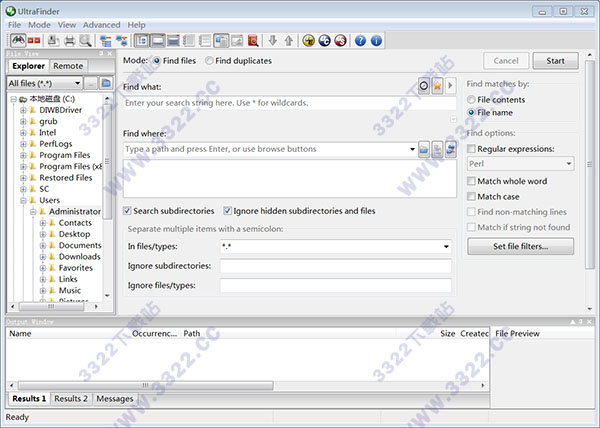Click the print preview magnifier toolbar icon
The height and width of the screenshot is (428, 600).
click(x=85, y=41)
